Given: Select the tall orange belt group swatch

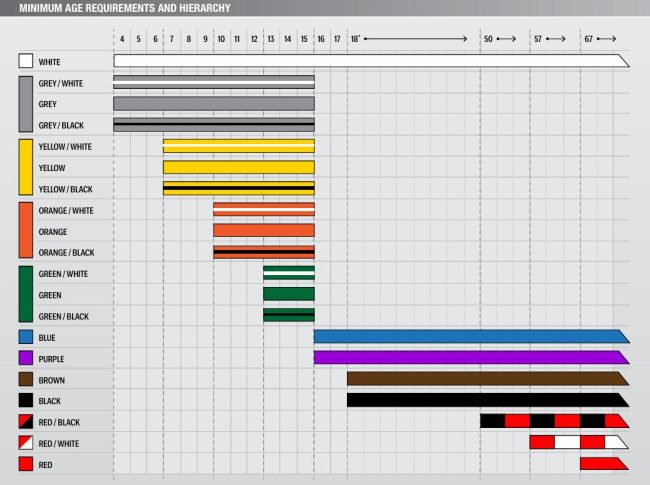Looking at the screenshot, I should [x=26, y=230].
